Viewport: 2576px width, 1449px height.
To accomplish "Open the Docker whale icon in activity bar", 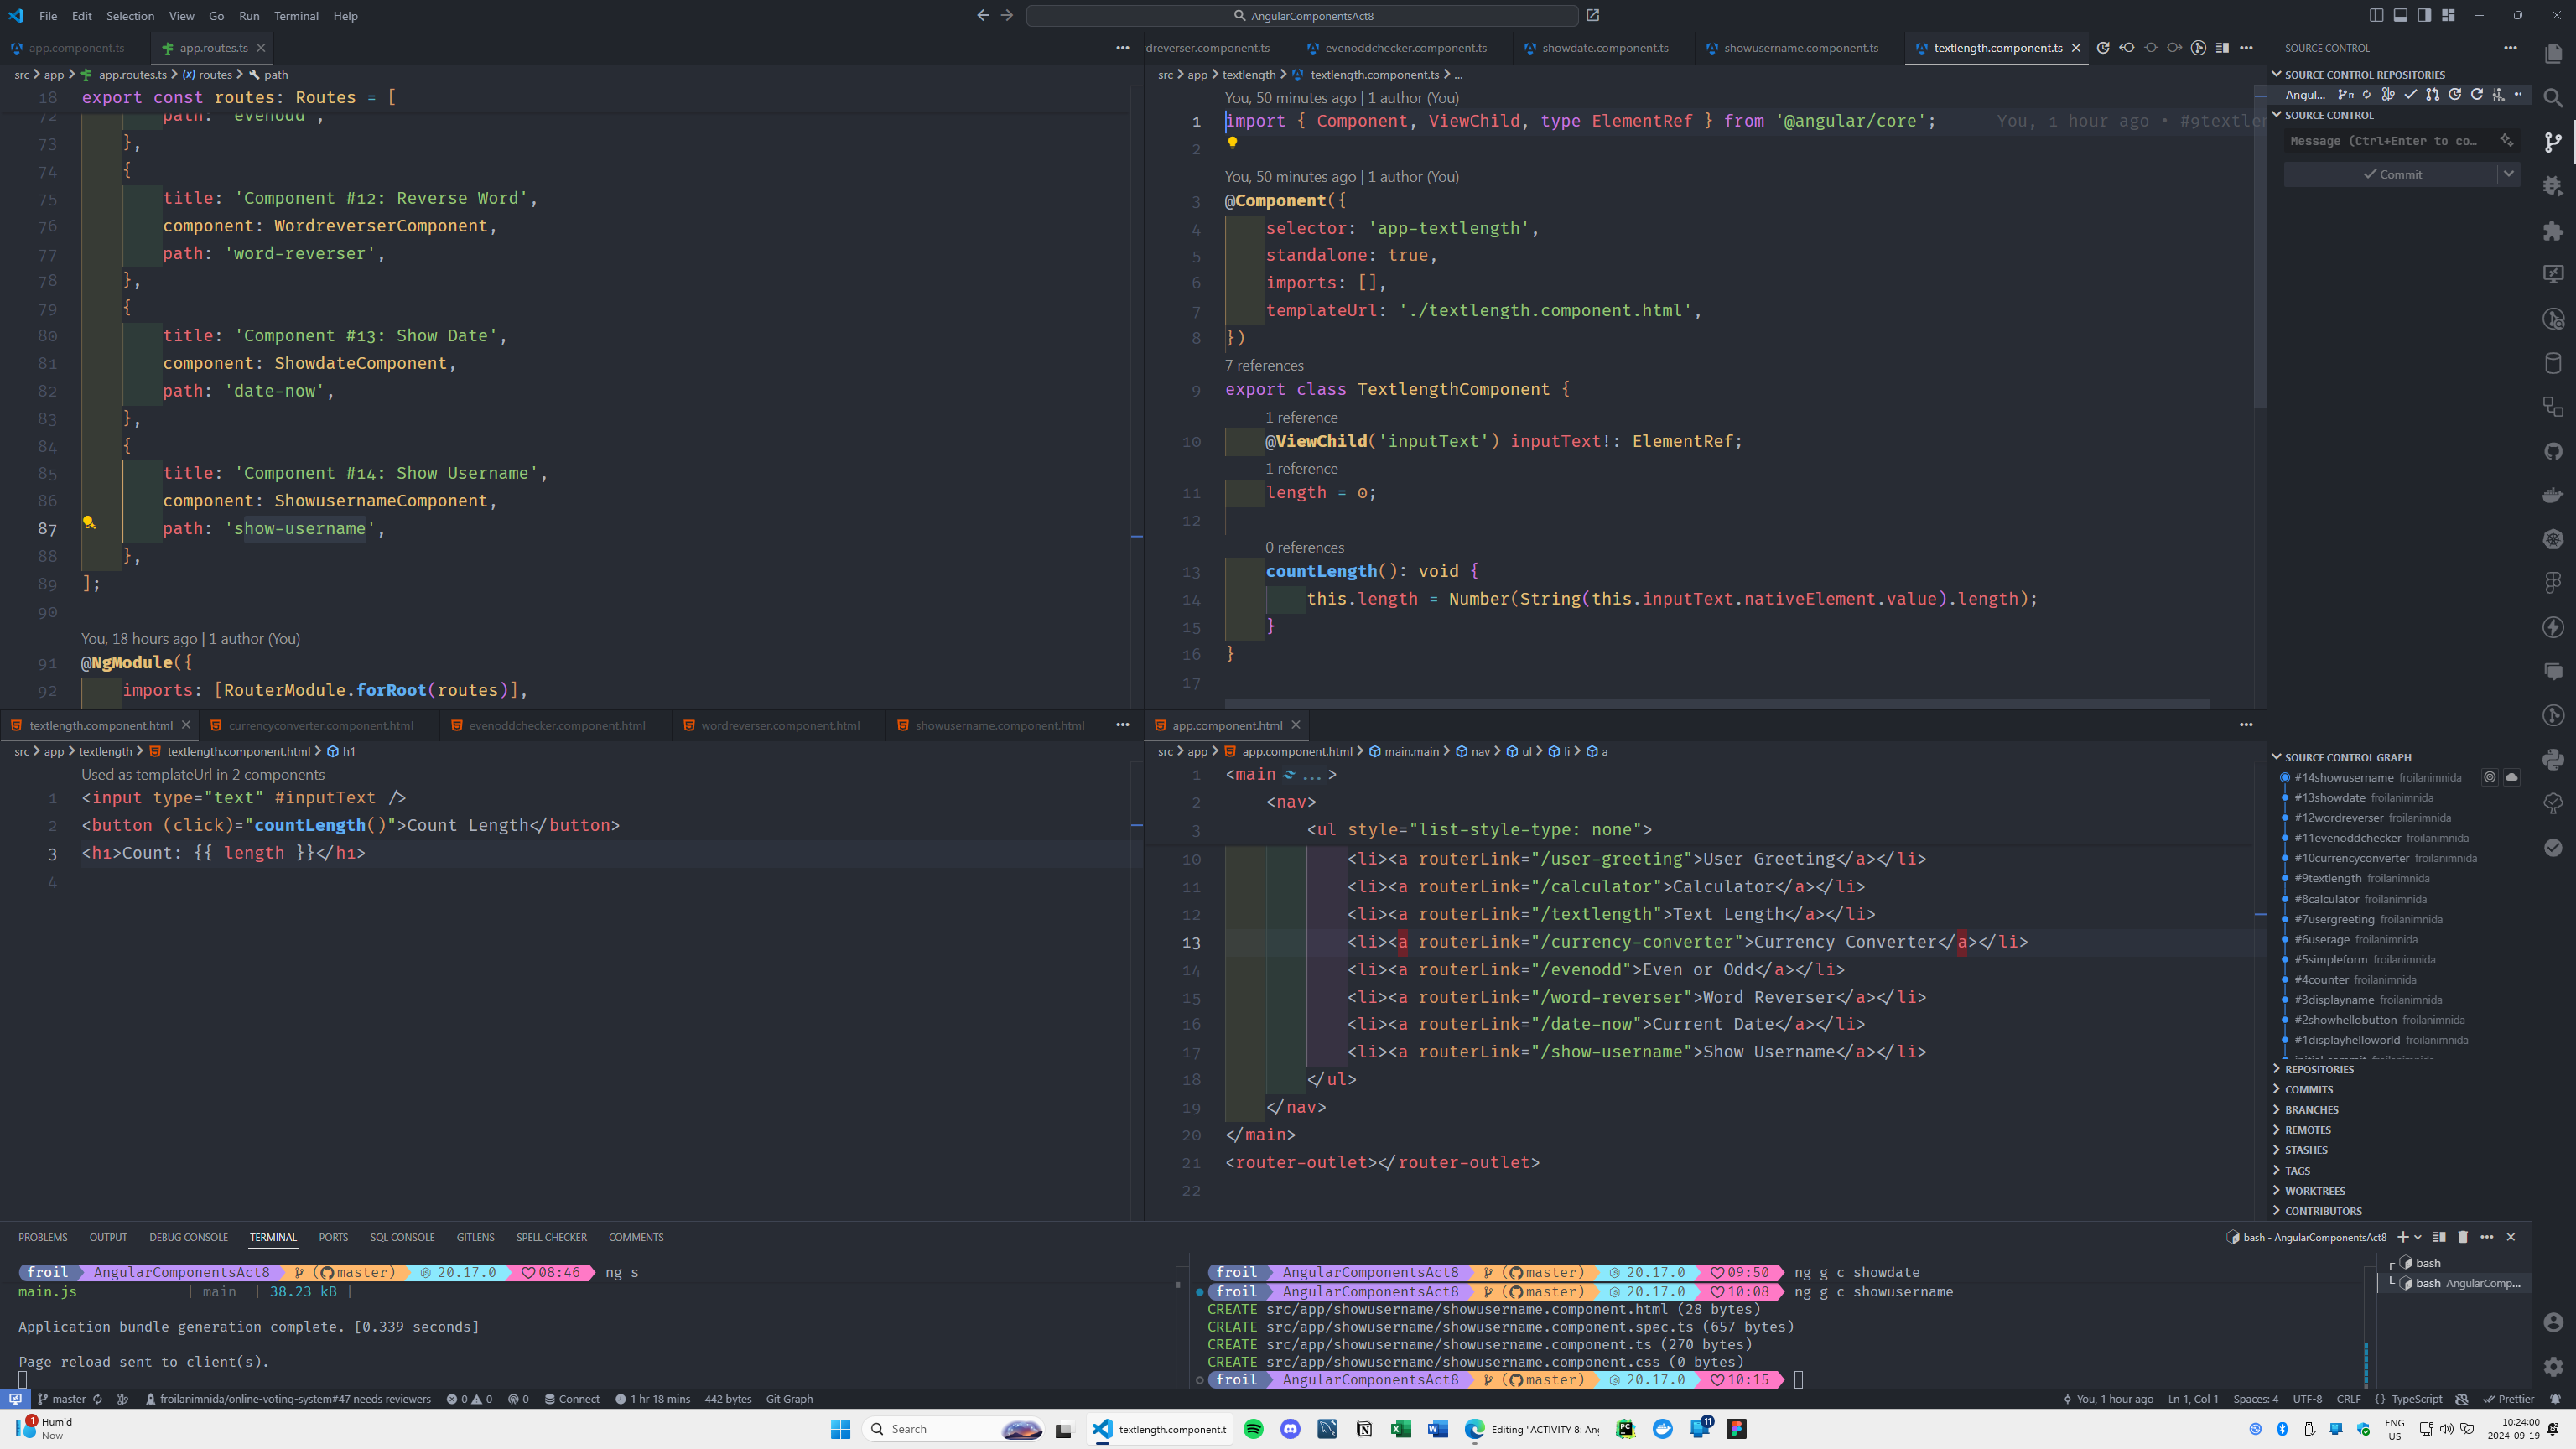I will tap(2553, 495).
